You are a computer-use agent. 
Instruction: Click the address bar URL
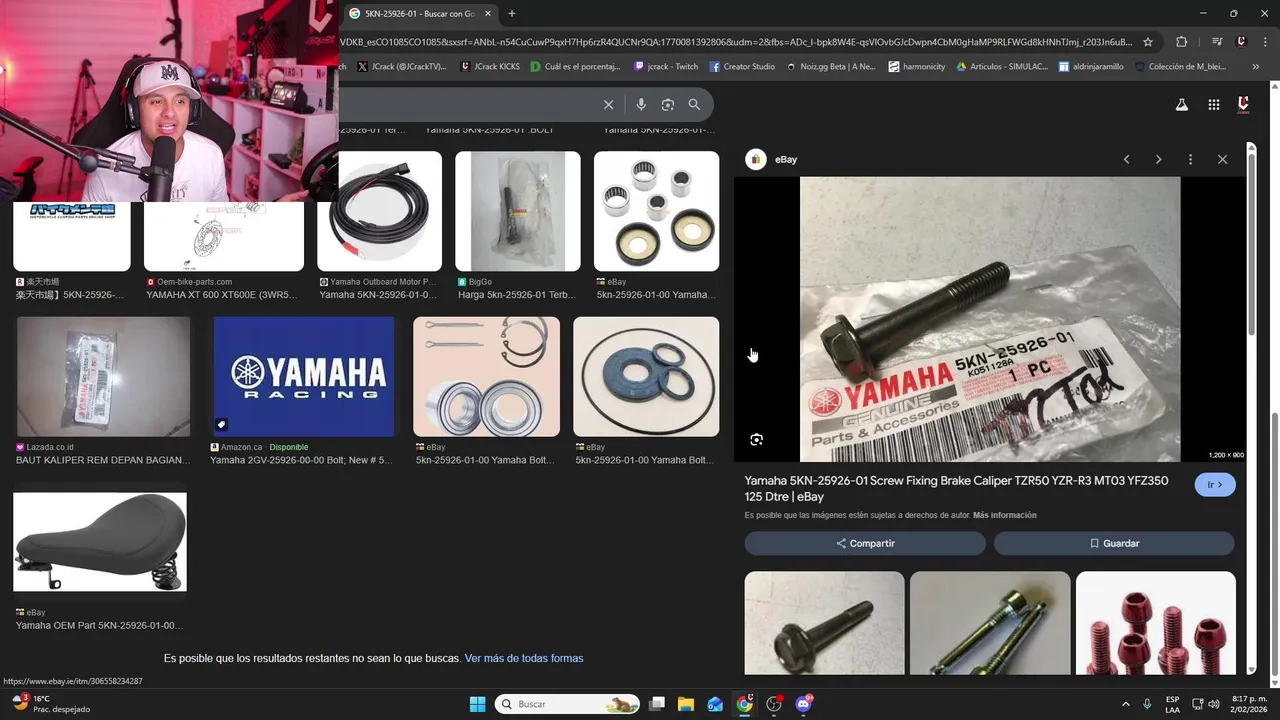pos(735,42)
